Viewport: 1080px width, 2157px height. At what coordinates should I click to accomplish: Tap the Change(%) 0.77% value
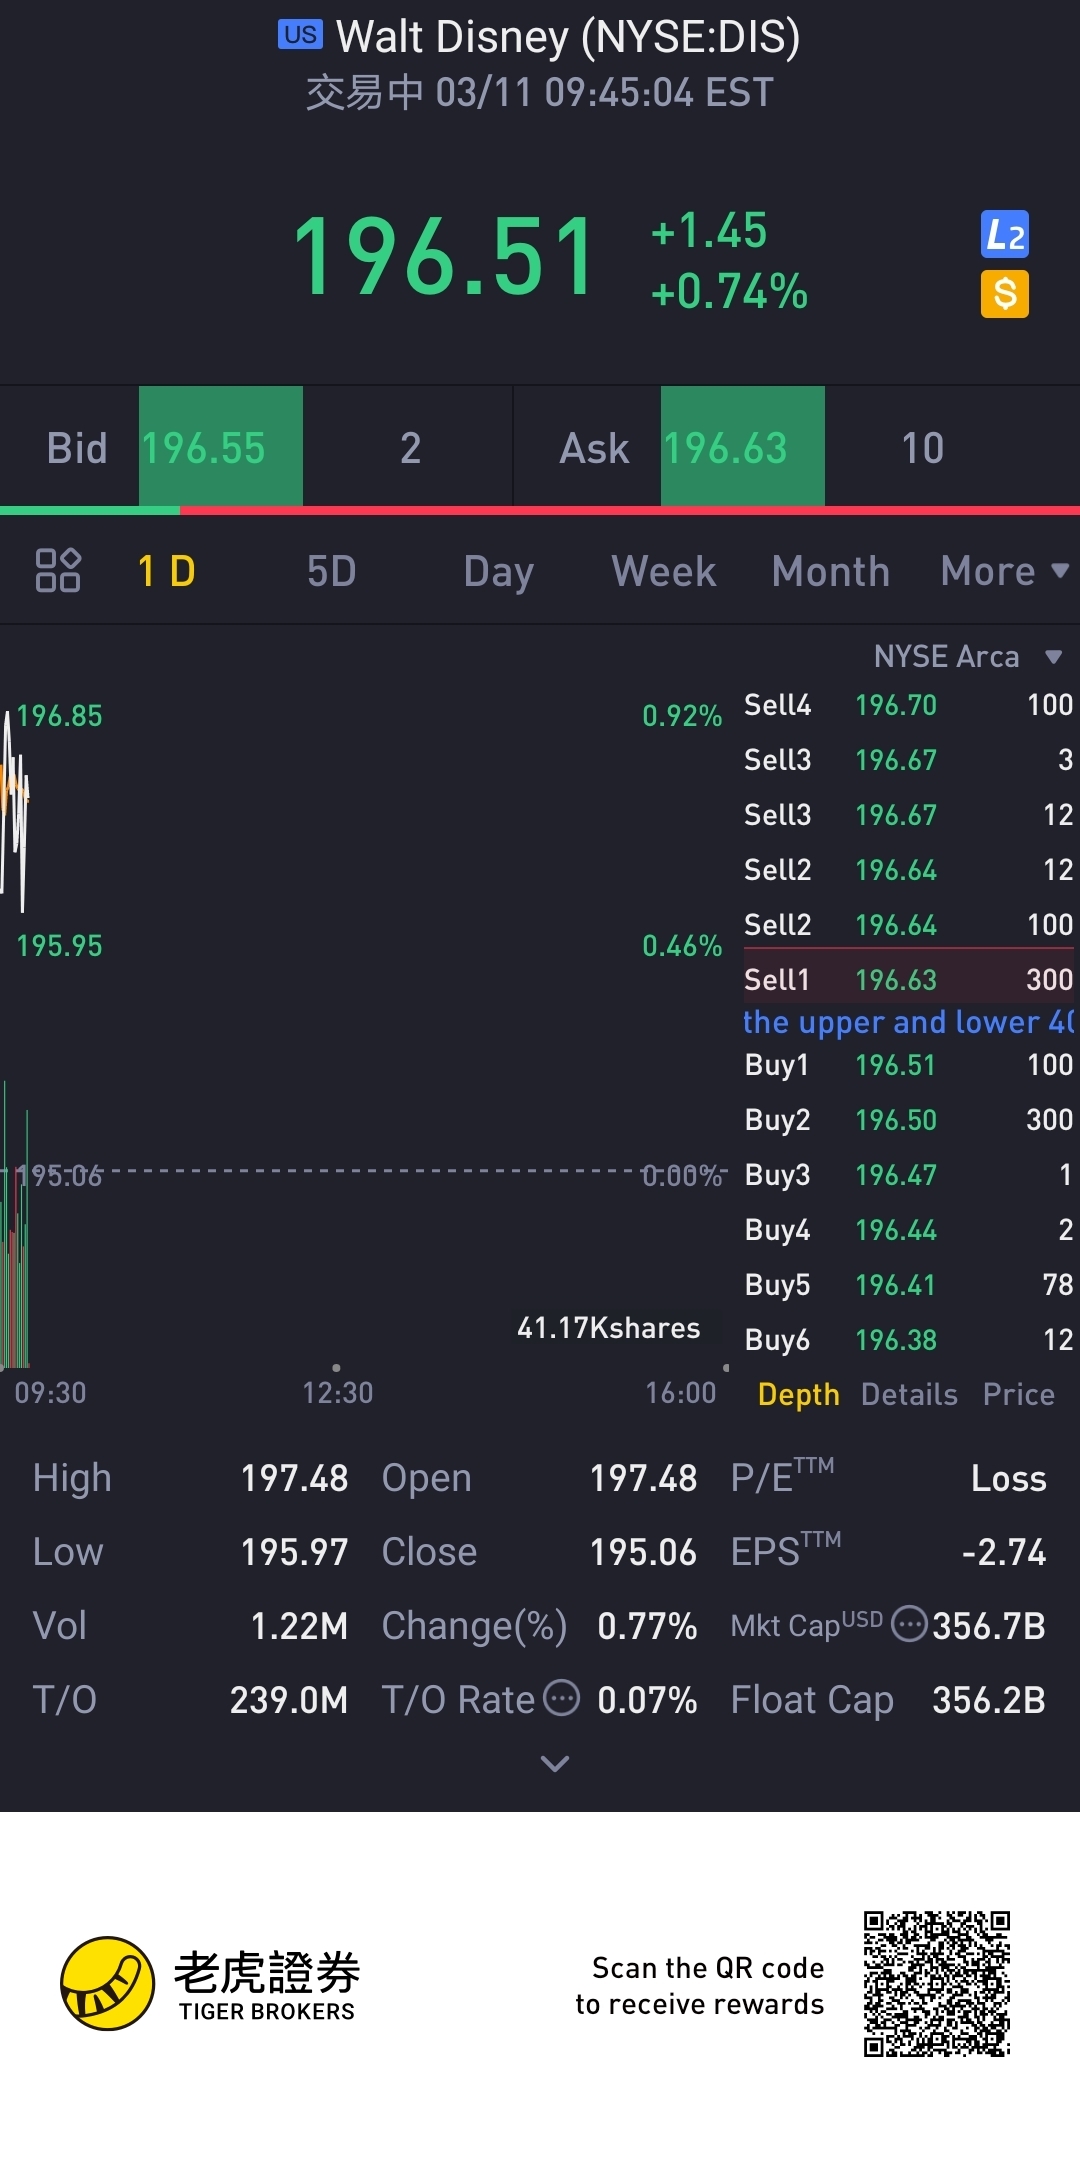[x=647, y=1625]
